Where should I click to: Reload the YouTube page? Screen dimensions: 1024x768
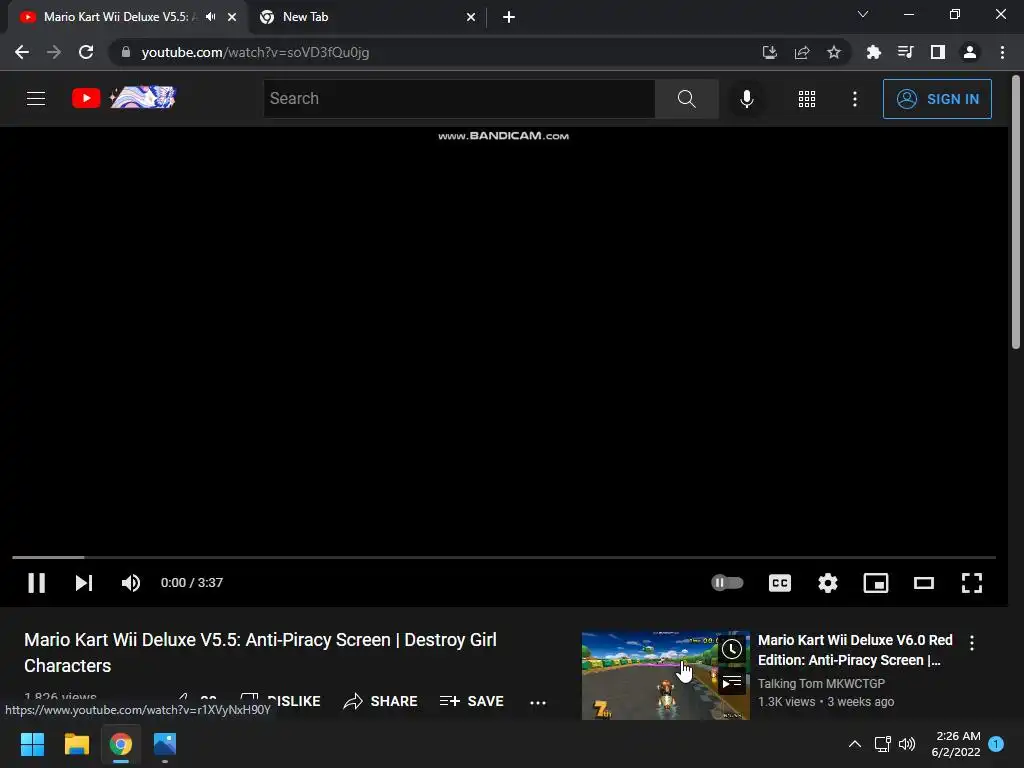pyautogui.click(x=86, y=52)
